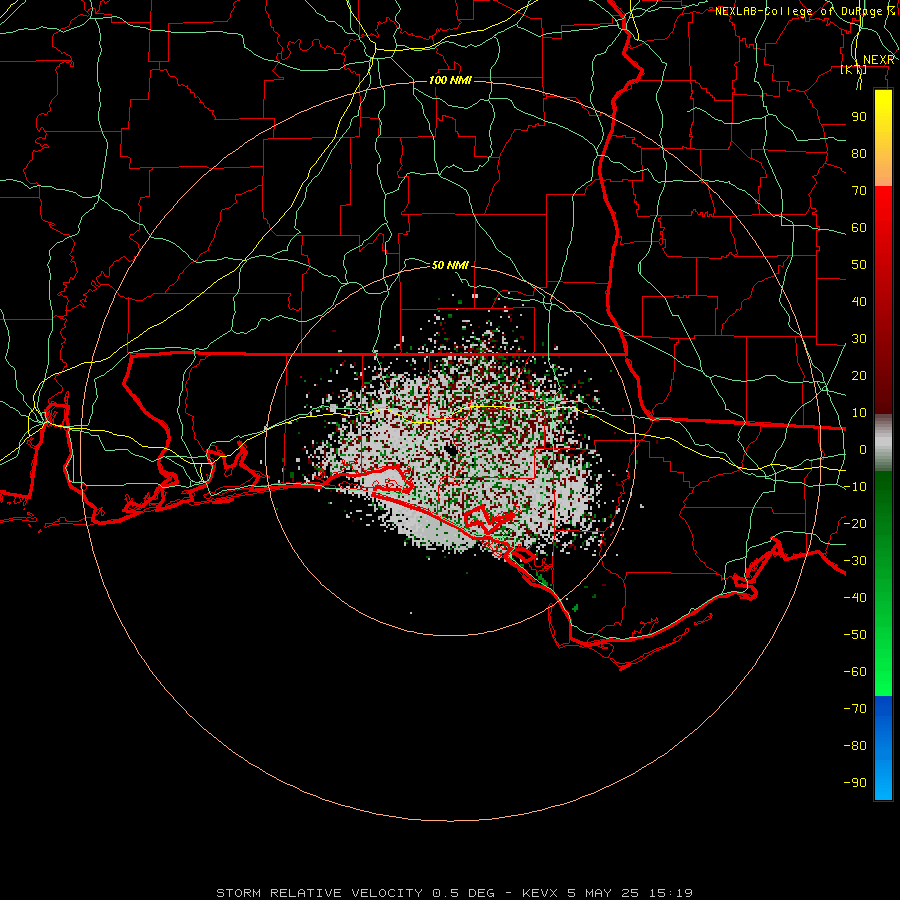Click the yellow NEXR label near the legend
This screenshot has height=900, width=900.
pos(878,60)
